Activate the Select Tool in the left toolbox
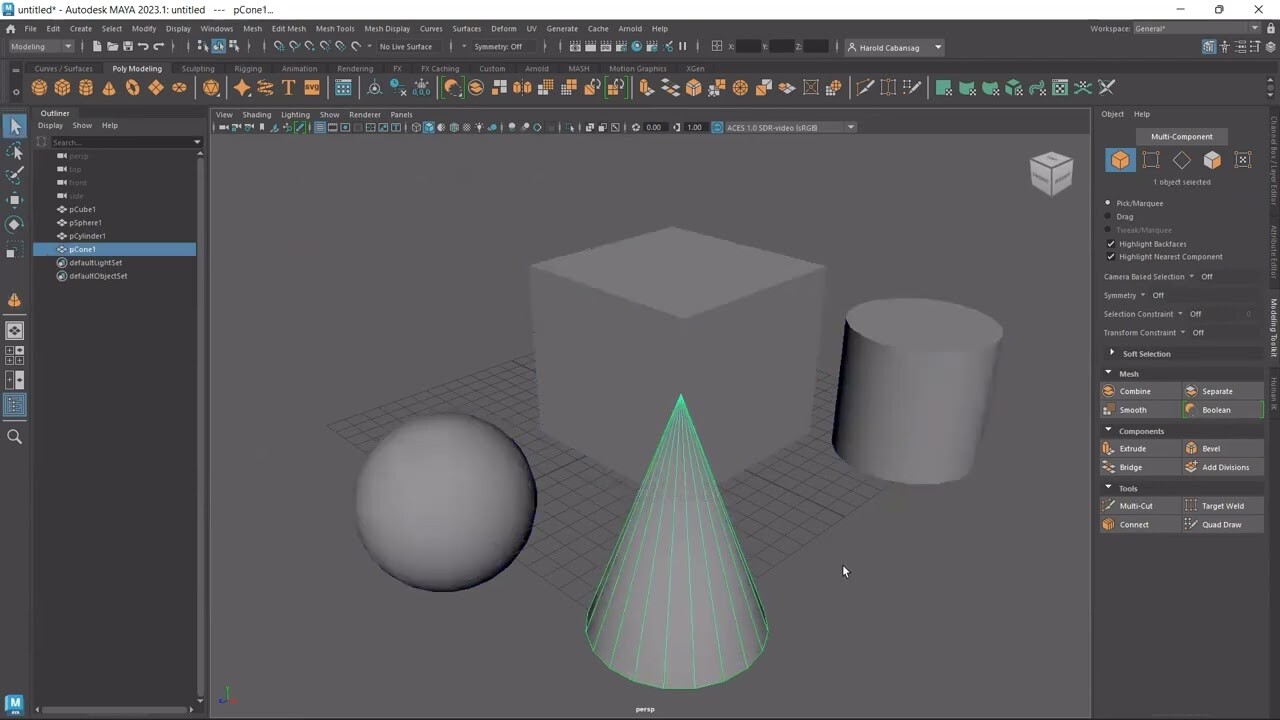1280x720 pixels. [x=14, y=126]
